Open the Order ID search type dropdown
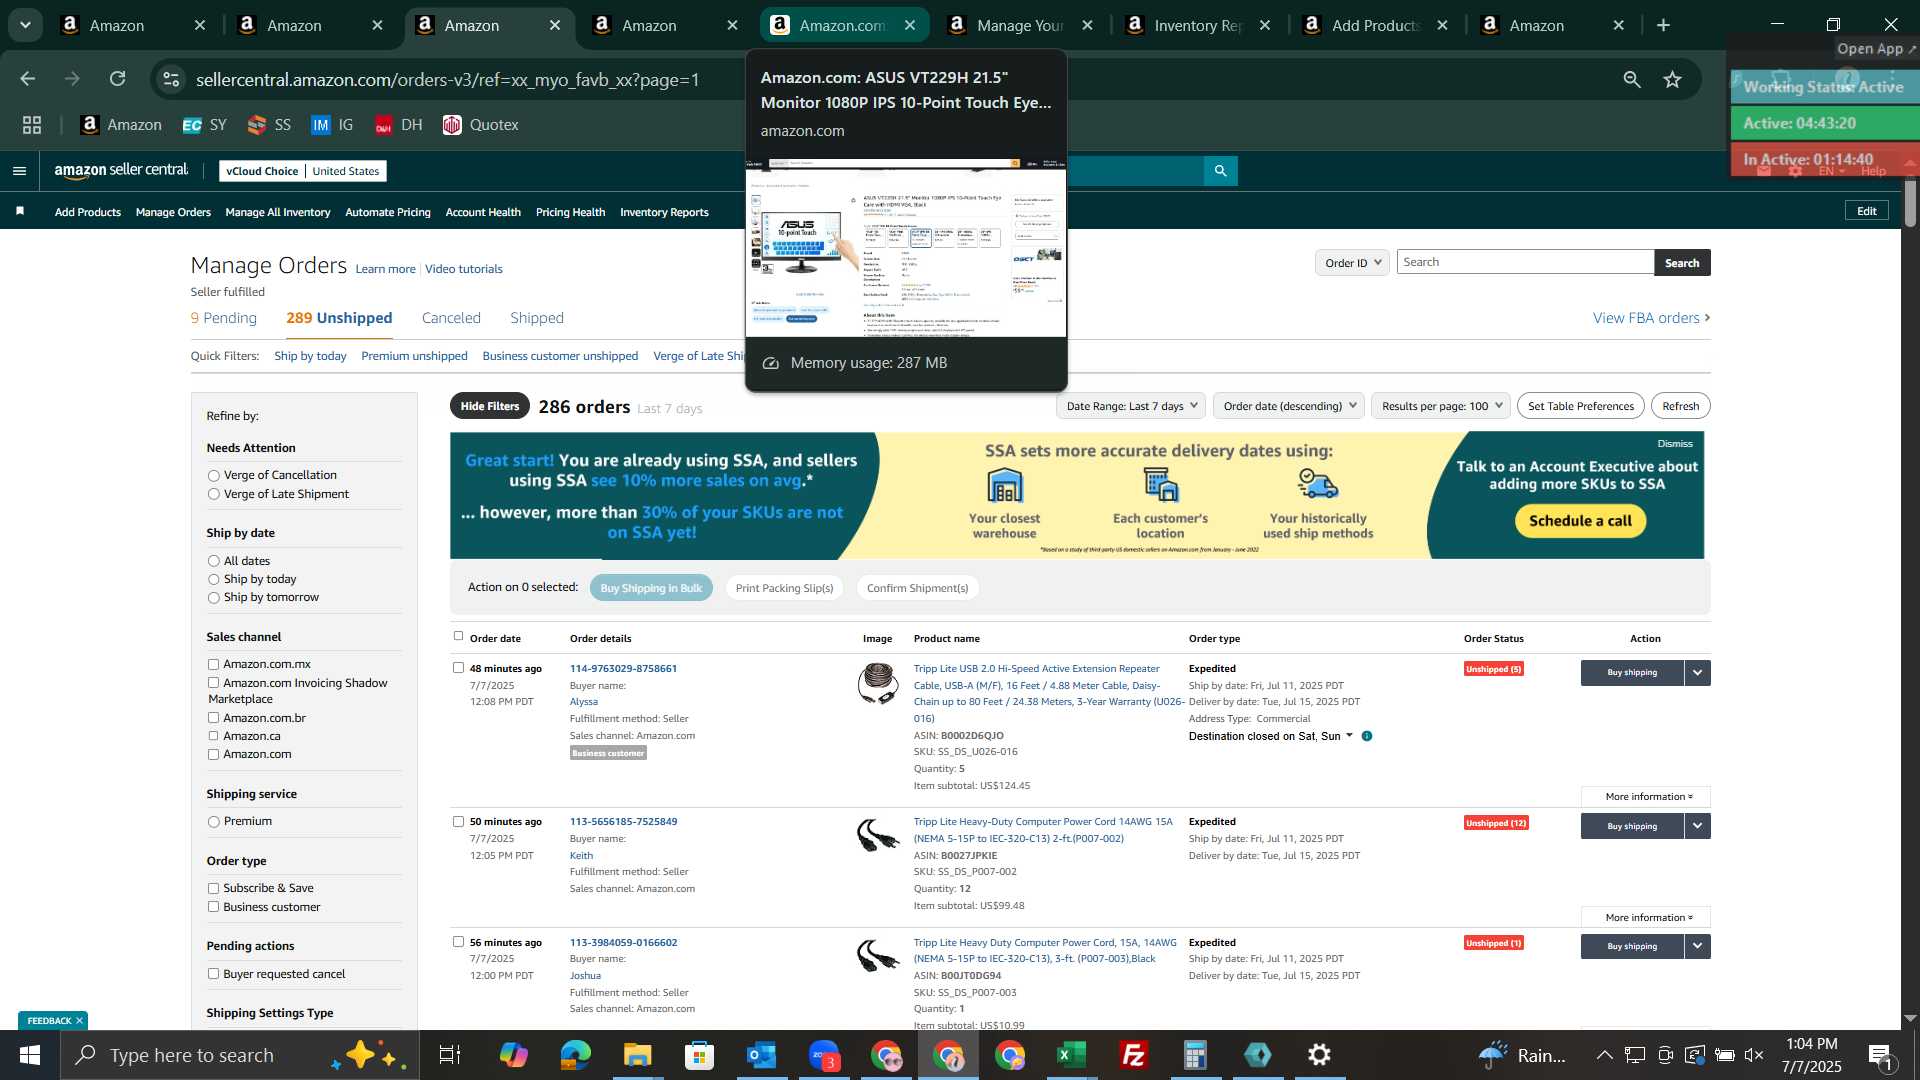 pos(1352,262)
